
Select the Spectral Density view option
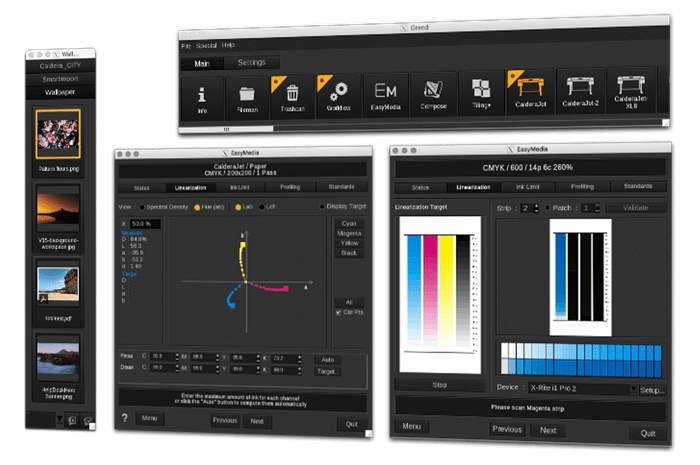(x=142, y=206)
